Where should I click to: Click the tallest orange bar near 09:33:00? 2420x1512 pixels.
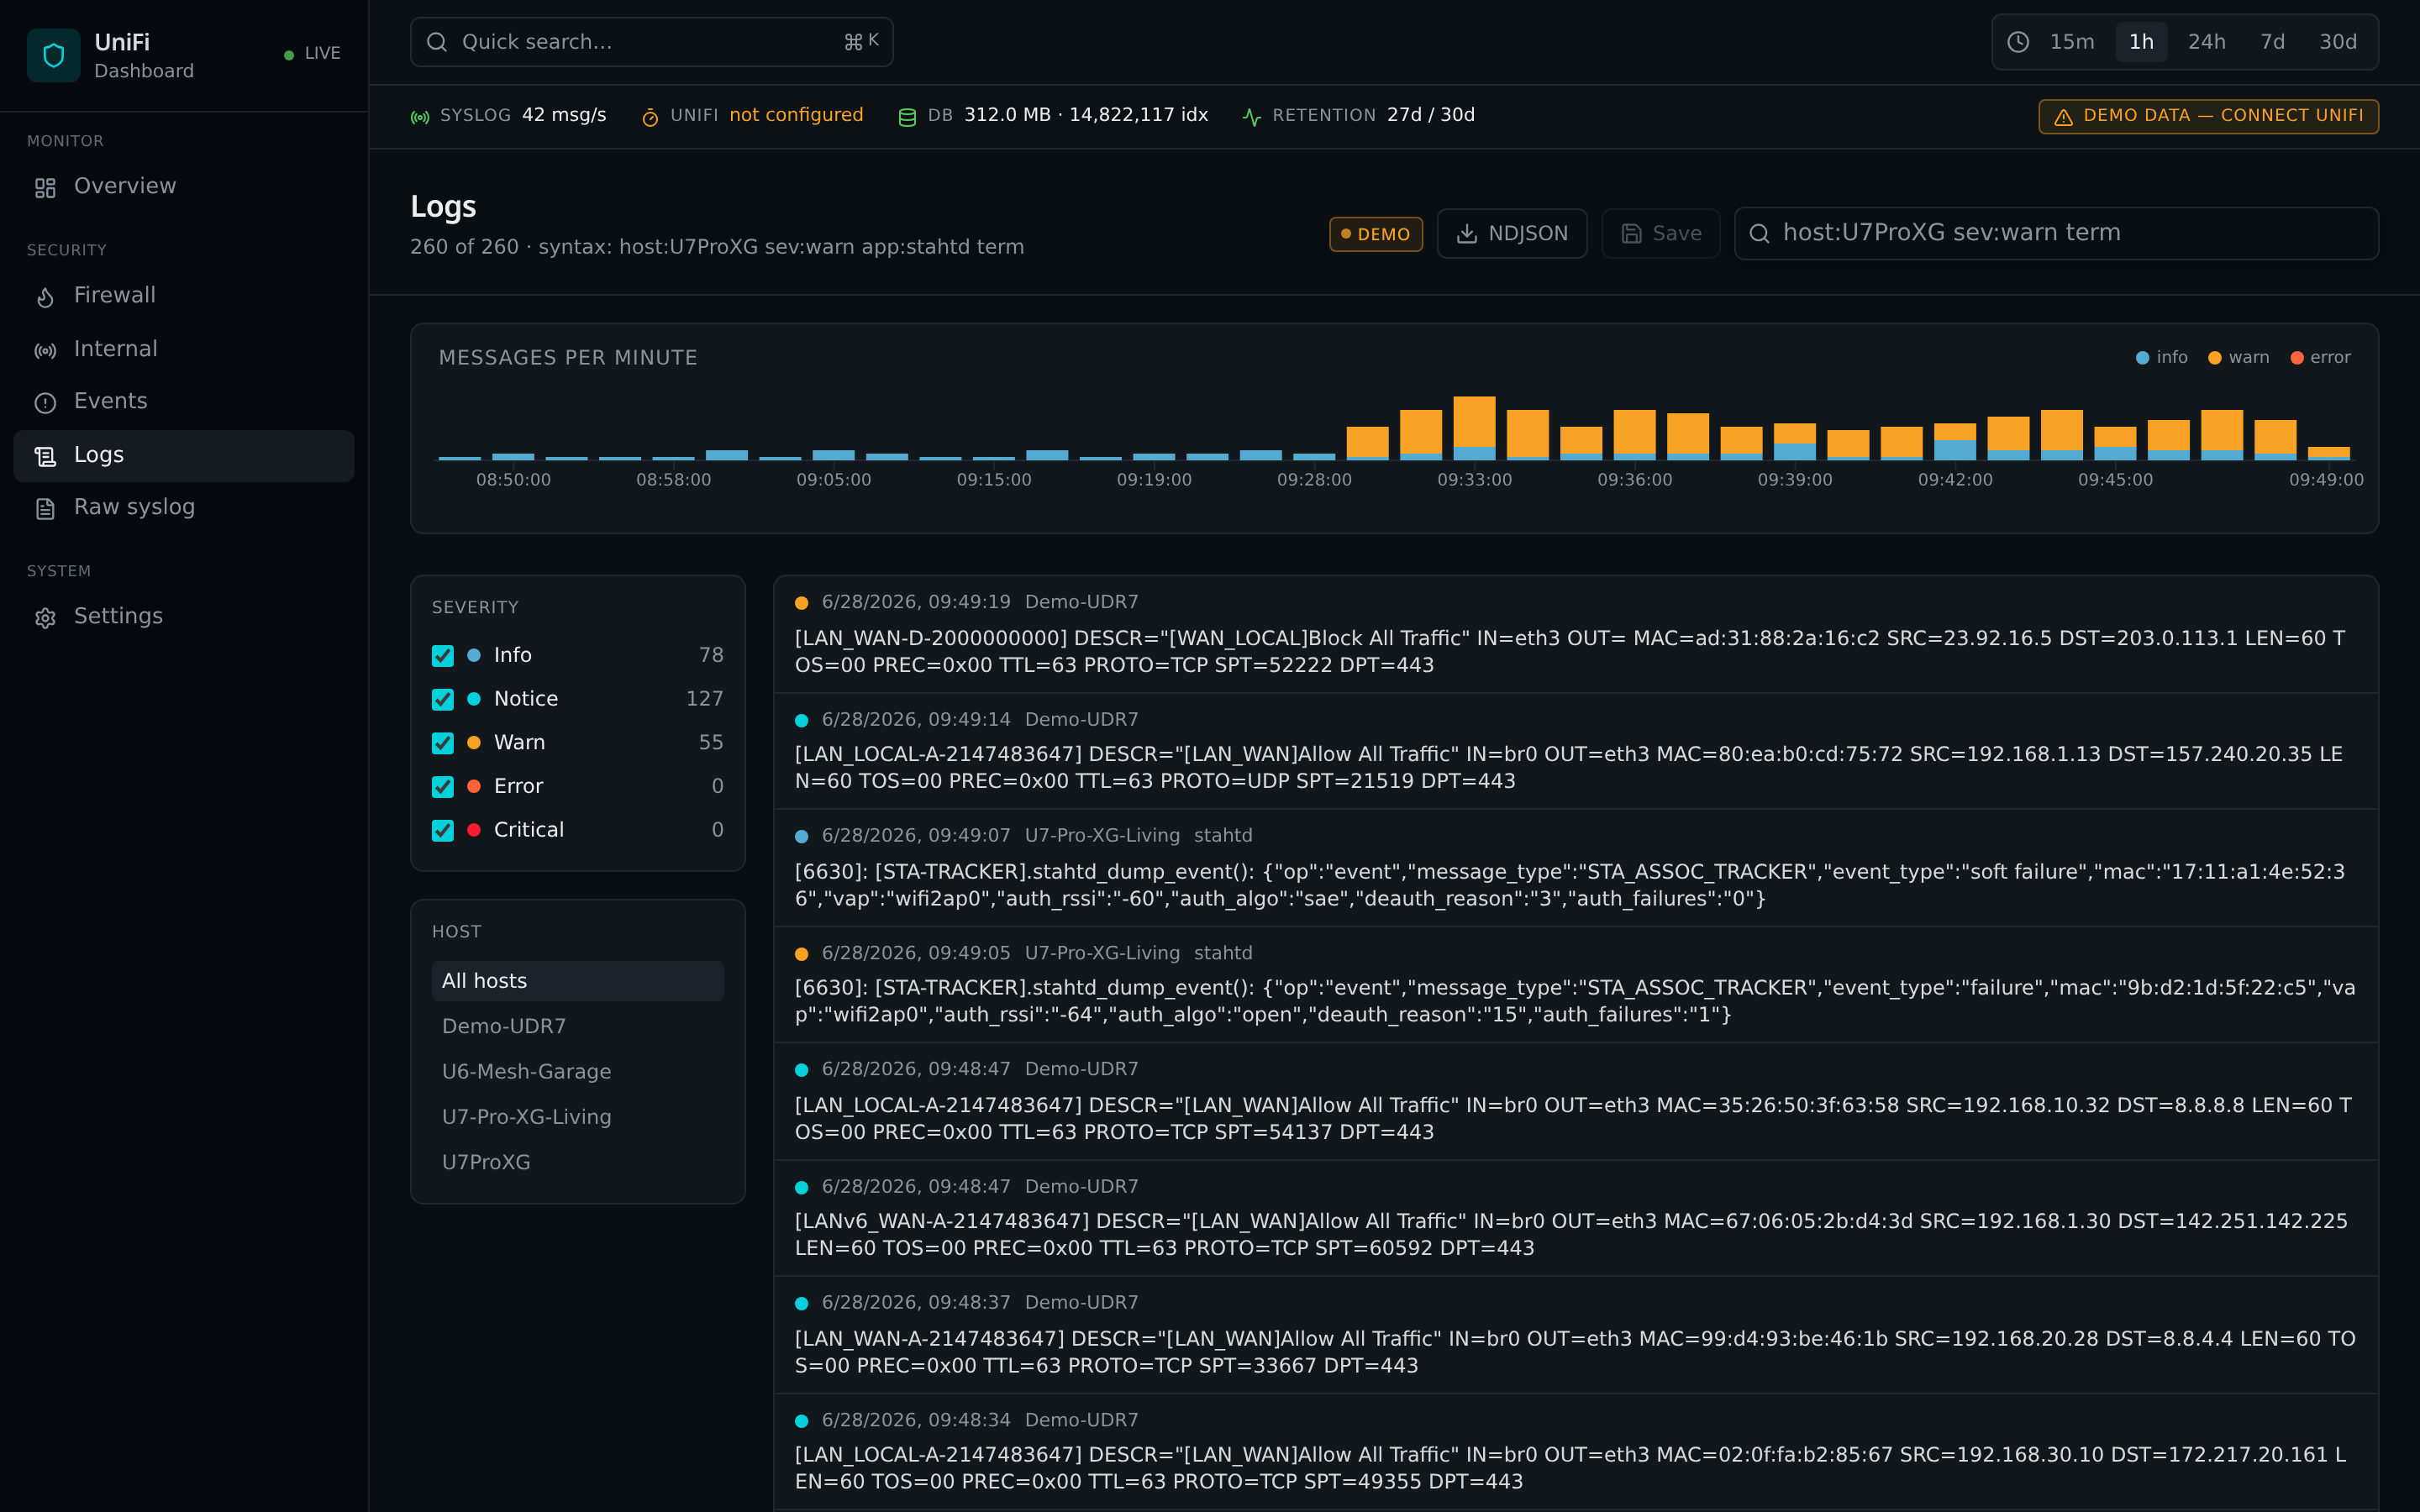click(1474, 428)
